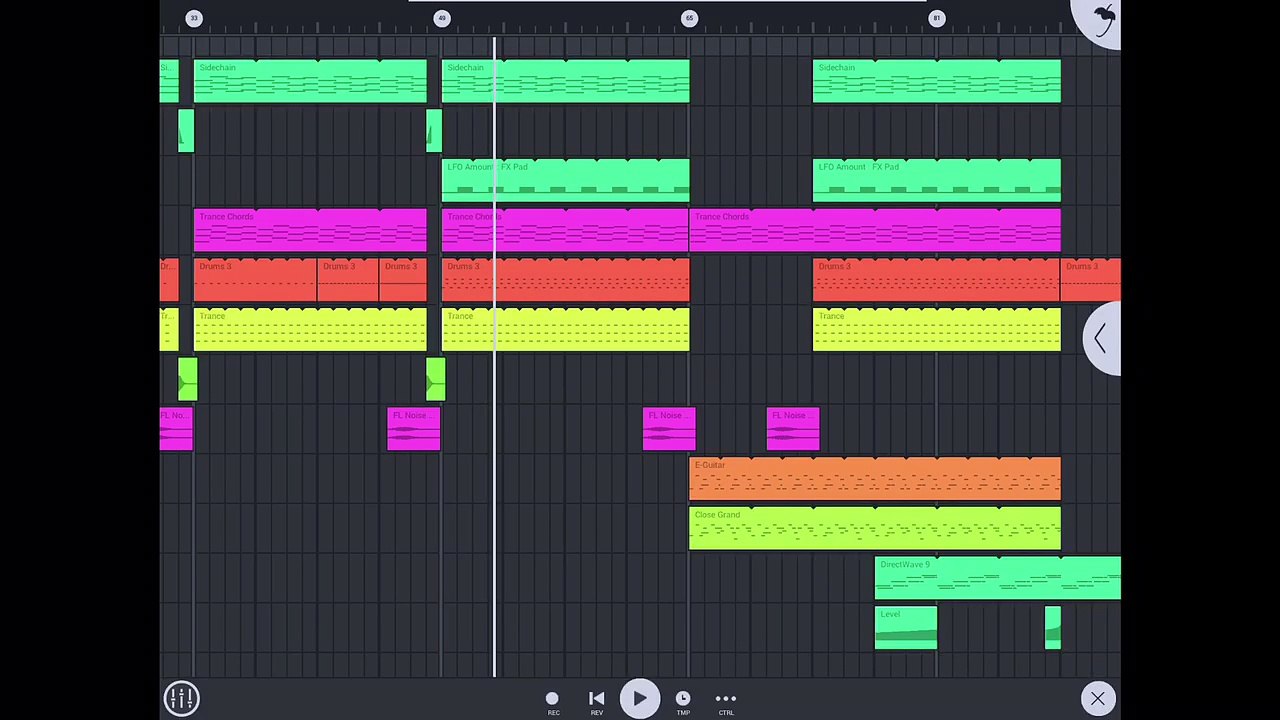The image size is (1280, 720).
Task: Select LFO Amount FX Pad clip near bar 81
Action: (937, 180)
